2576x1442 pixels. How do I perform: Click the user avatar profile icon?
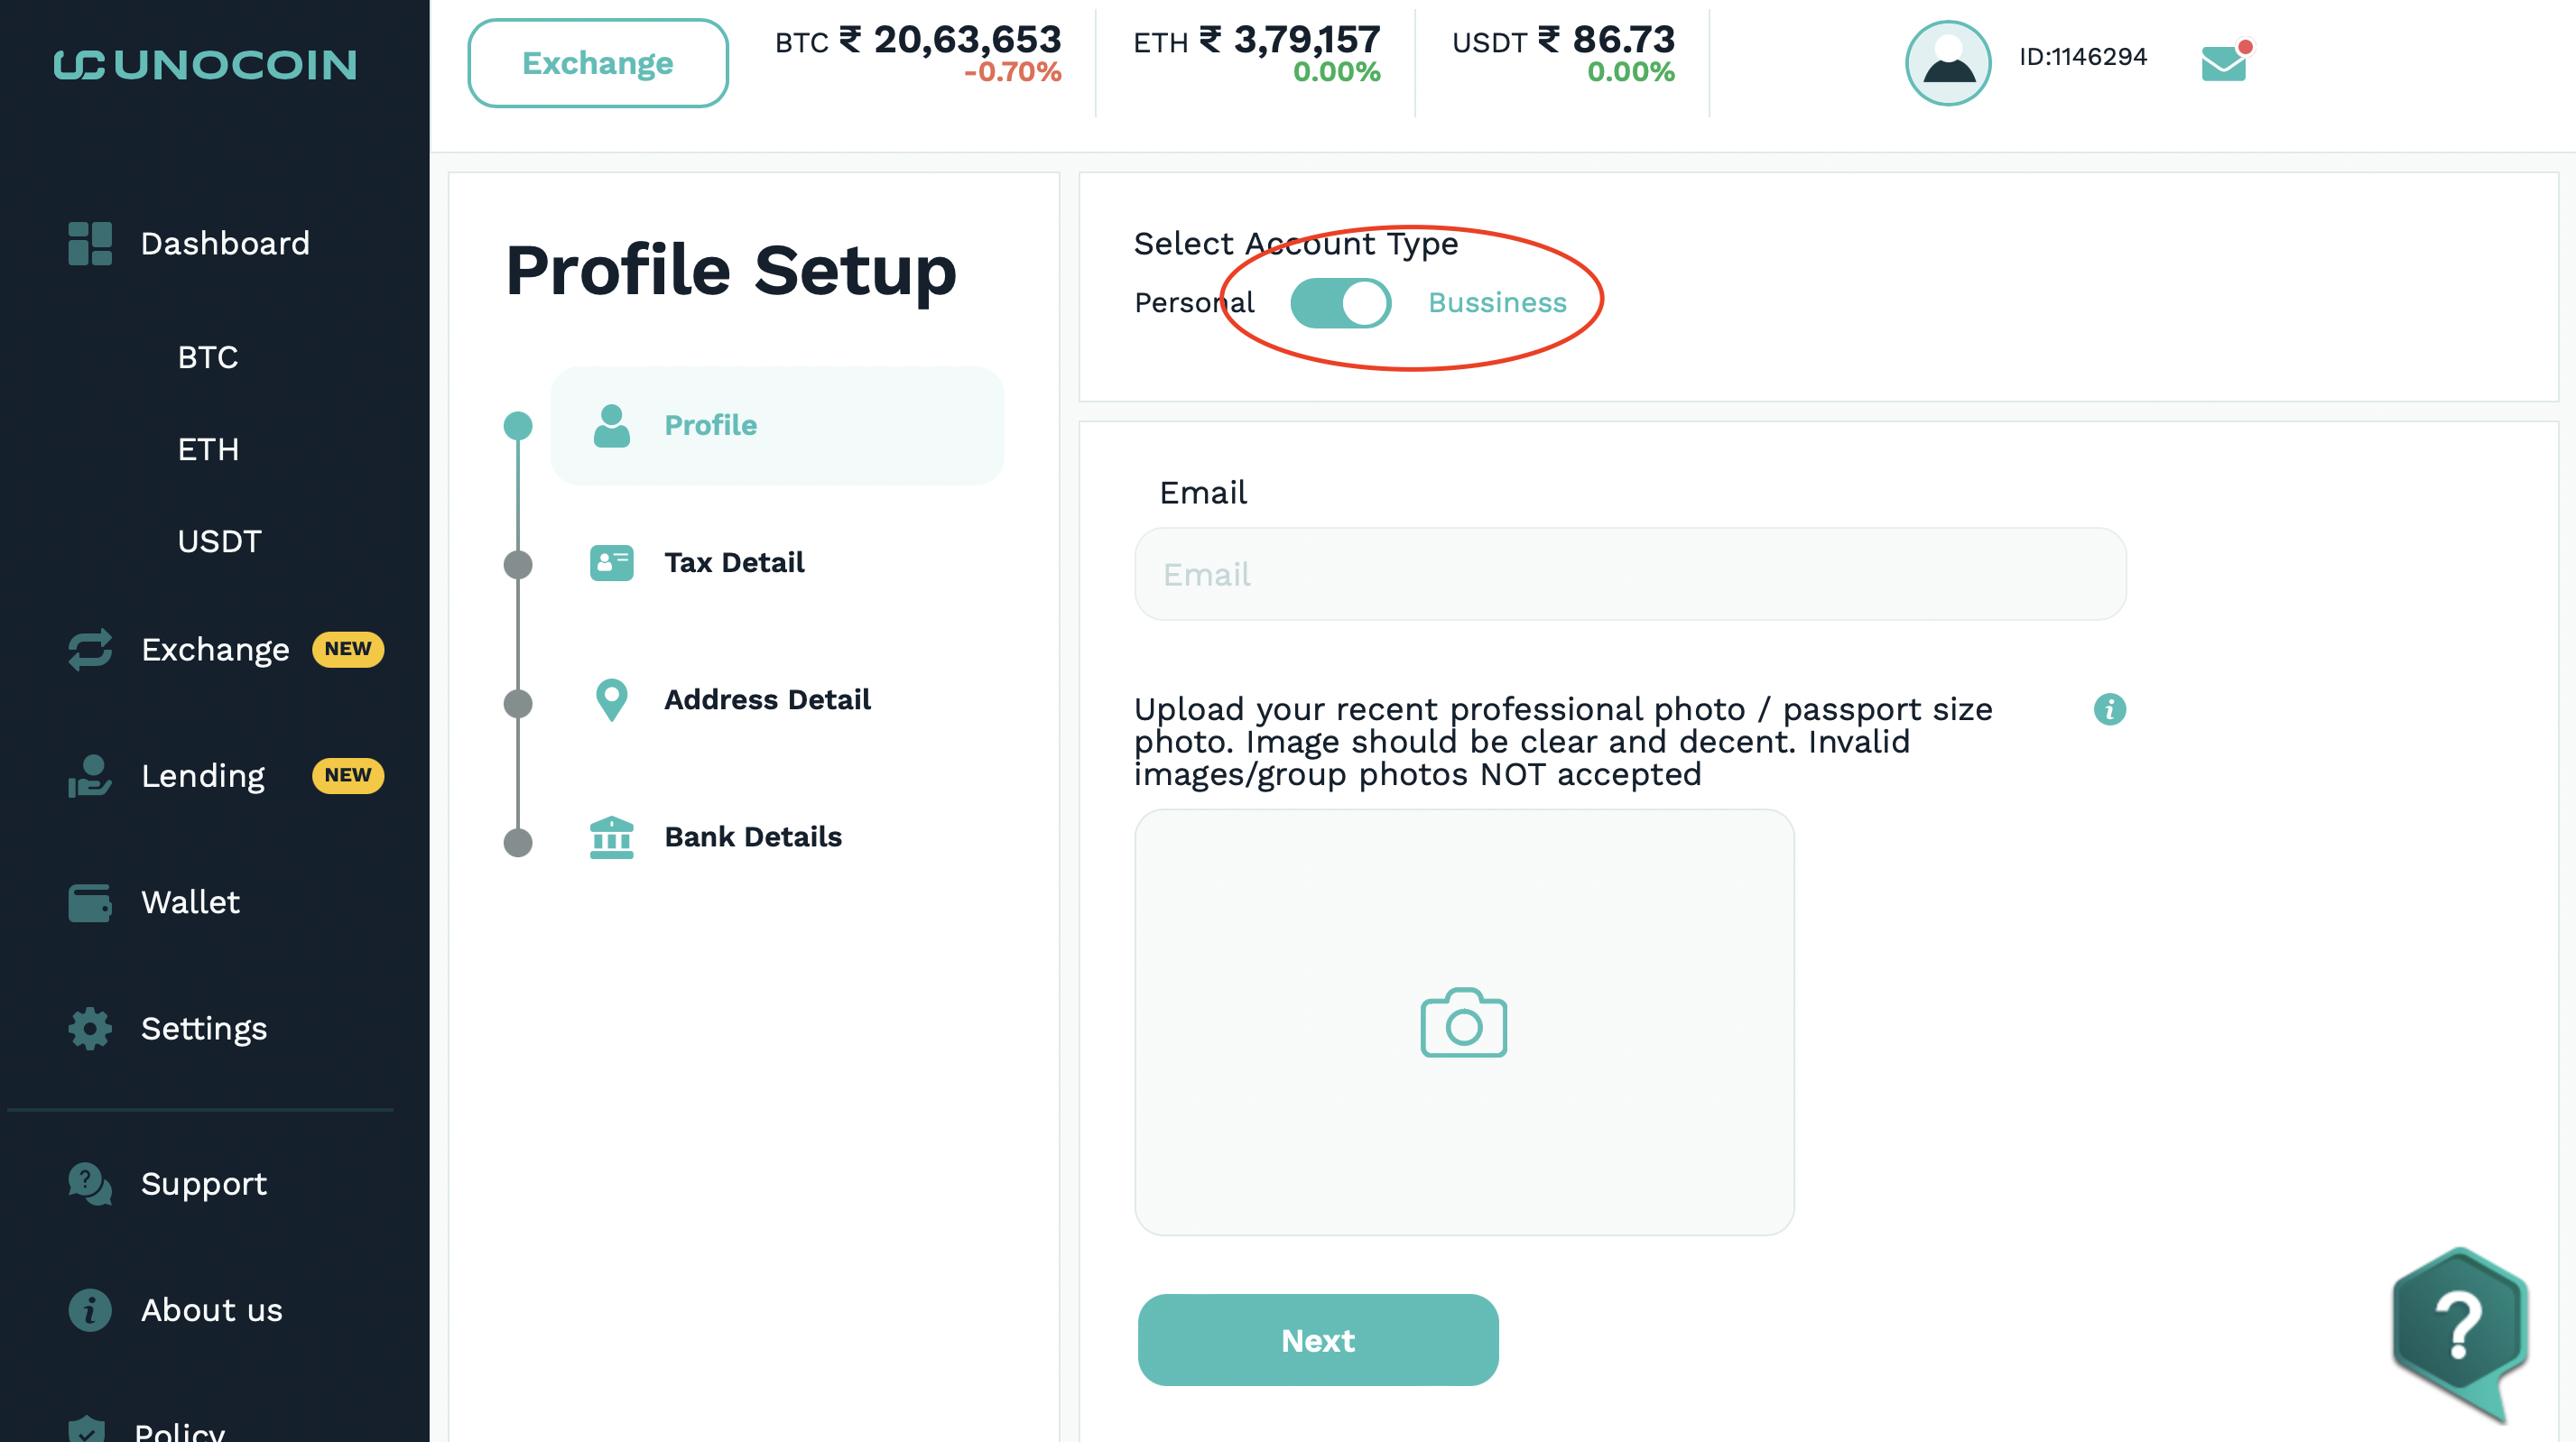pyautogui.click(x=1947, y=63)
